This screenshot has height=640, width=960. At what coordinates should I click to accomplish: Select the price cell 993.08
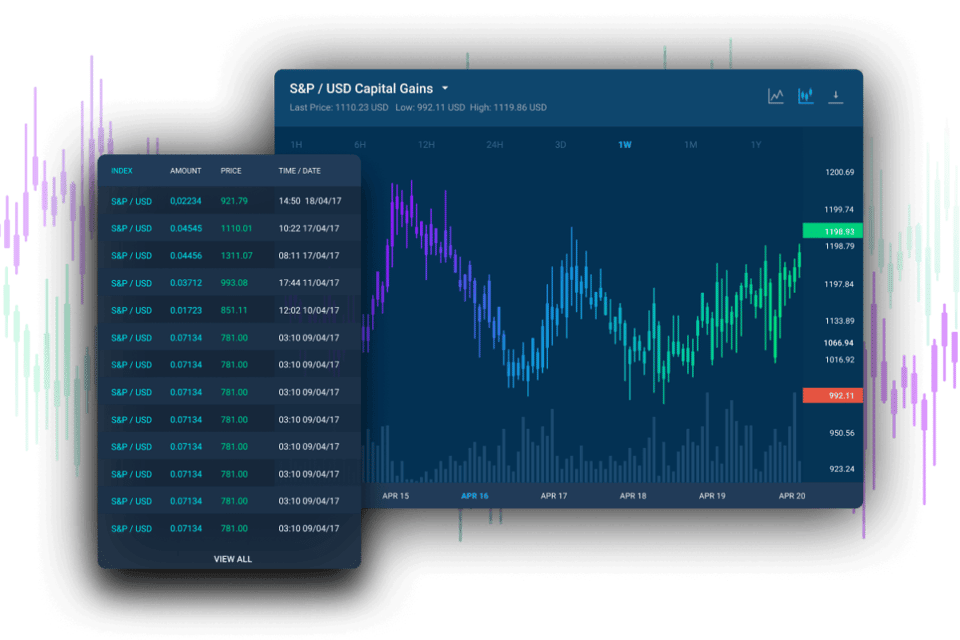pyautogui.click(x=234, y=283)
